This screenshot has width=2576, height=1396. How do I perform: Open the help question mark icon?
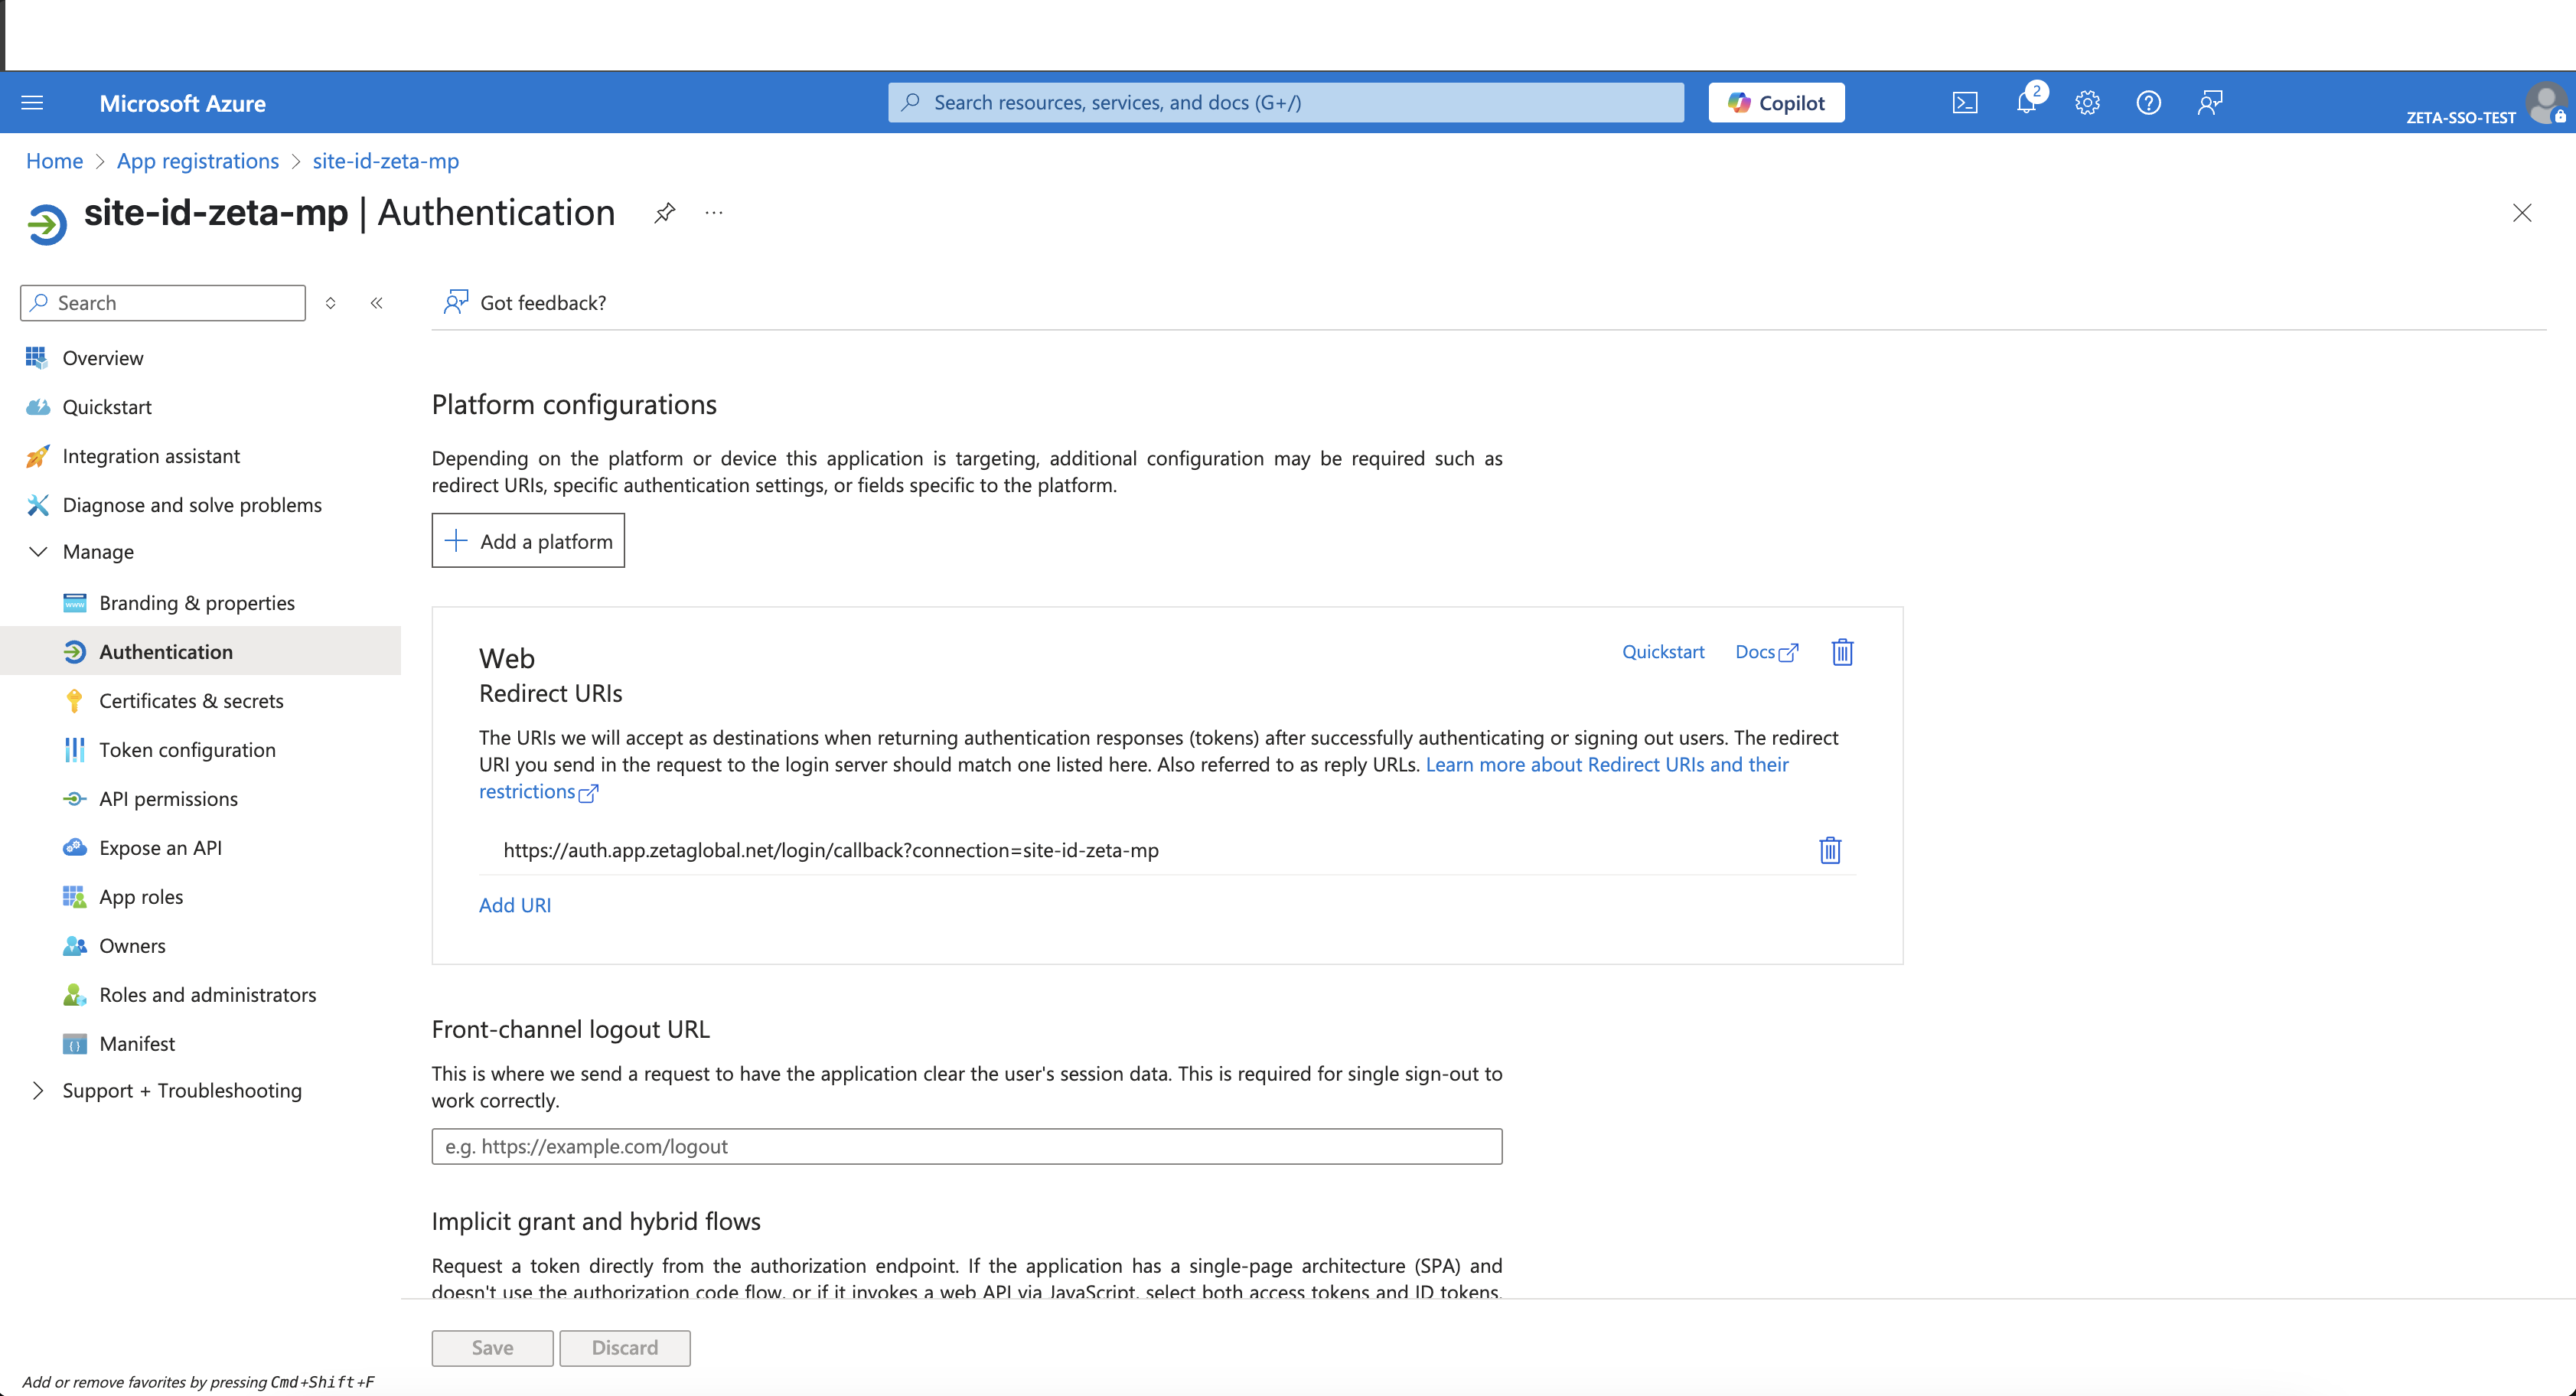tap(2148, 101)
